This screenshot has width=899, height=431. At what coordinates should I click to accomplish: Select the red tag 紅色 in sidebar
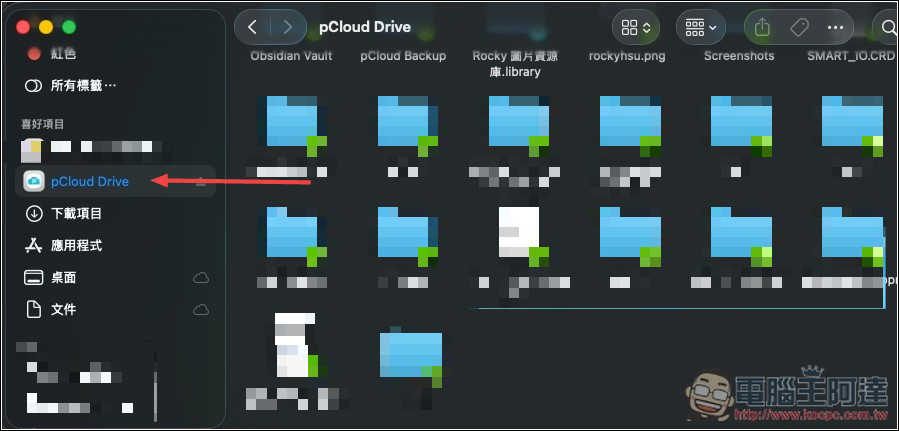pos(63,53)
